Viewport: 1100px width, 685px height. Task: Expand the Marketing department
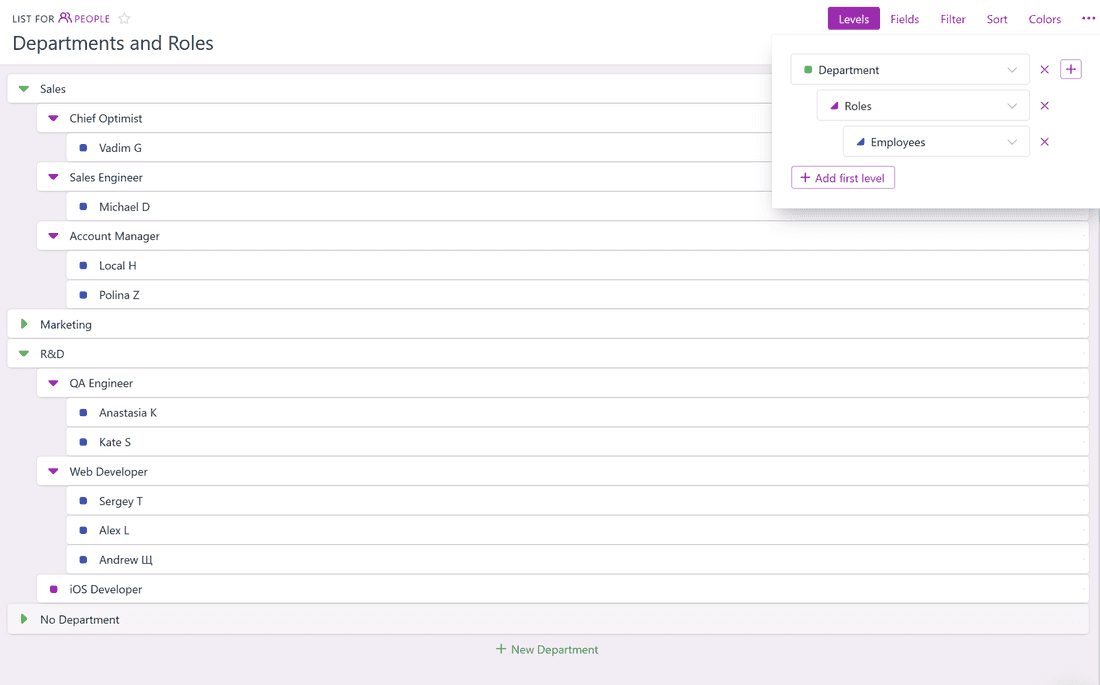[24, 324]
